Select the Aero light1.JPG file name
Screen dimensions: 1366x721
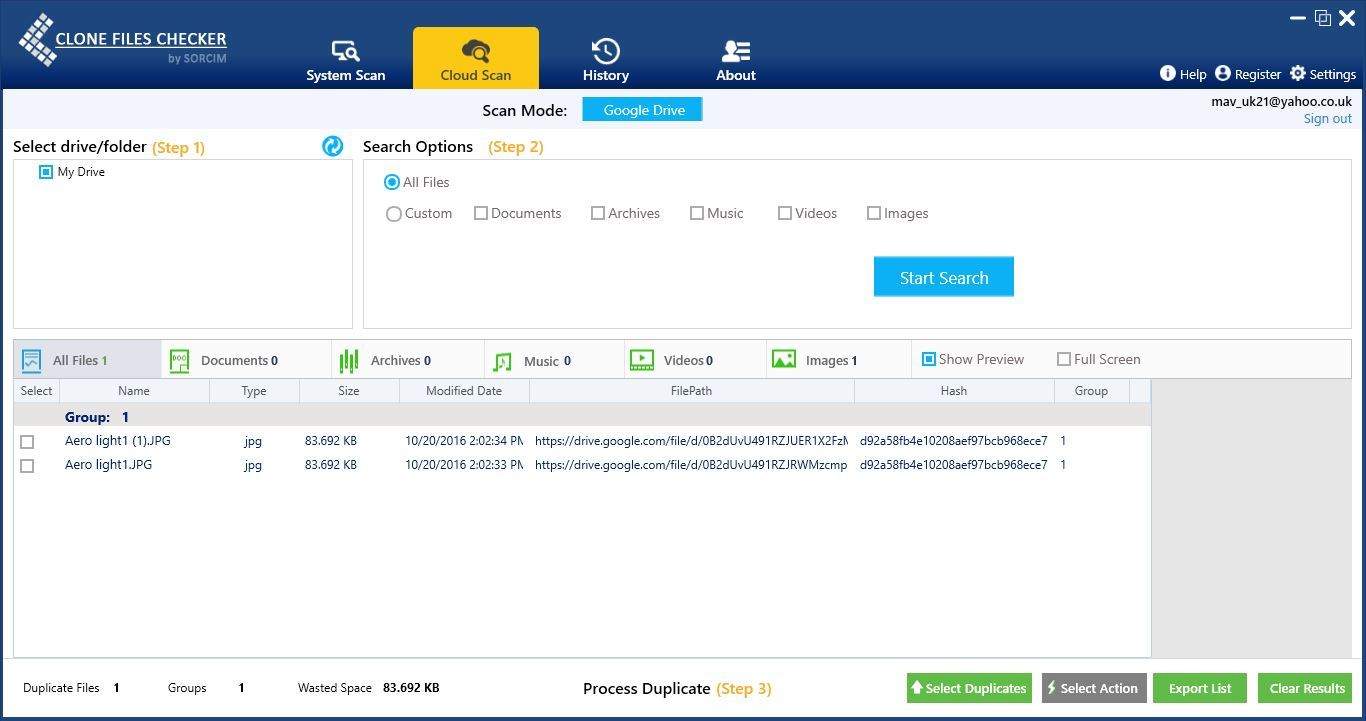pyautogui.click(x=109, y=464)
